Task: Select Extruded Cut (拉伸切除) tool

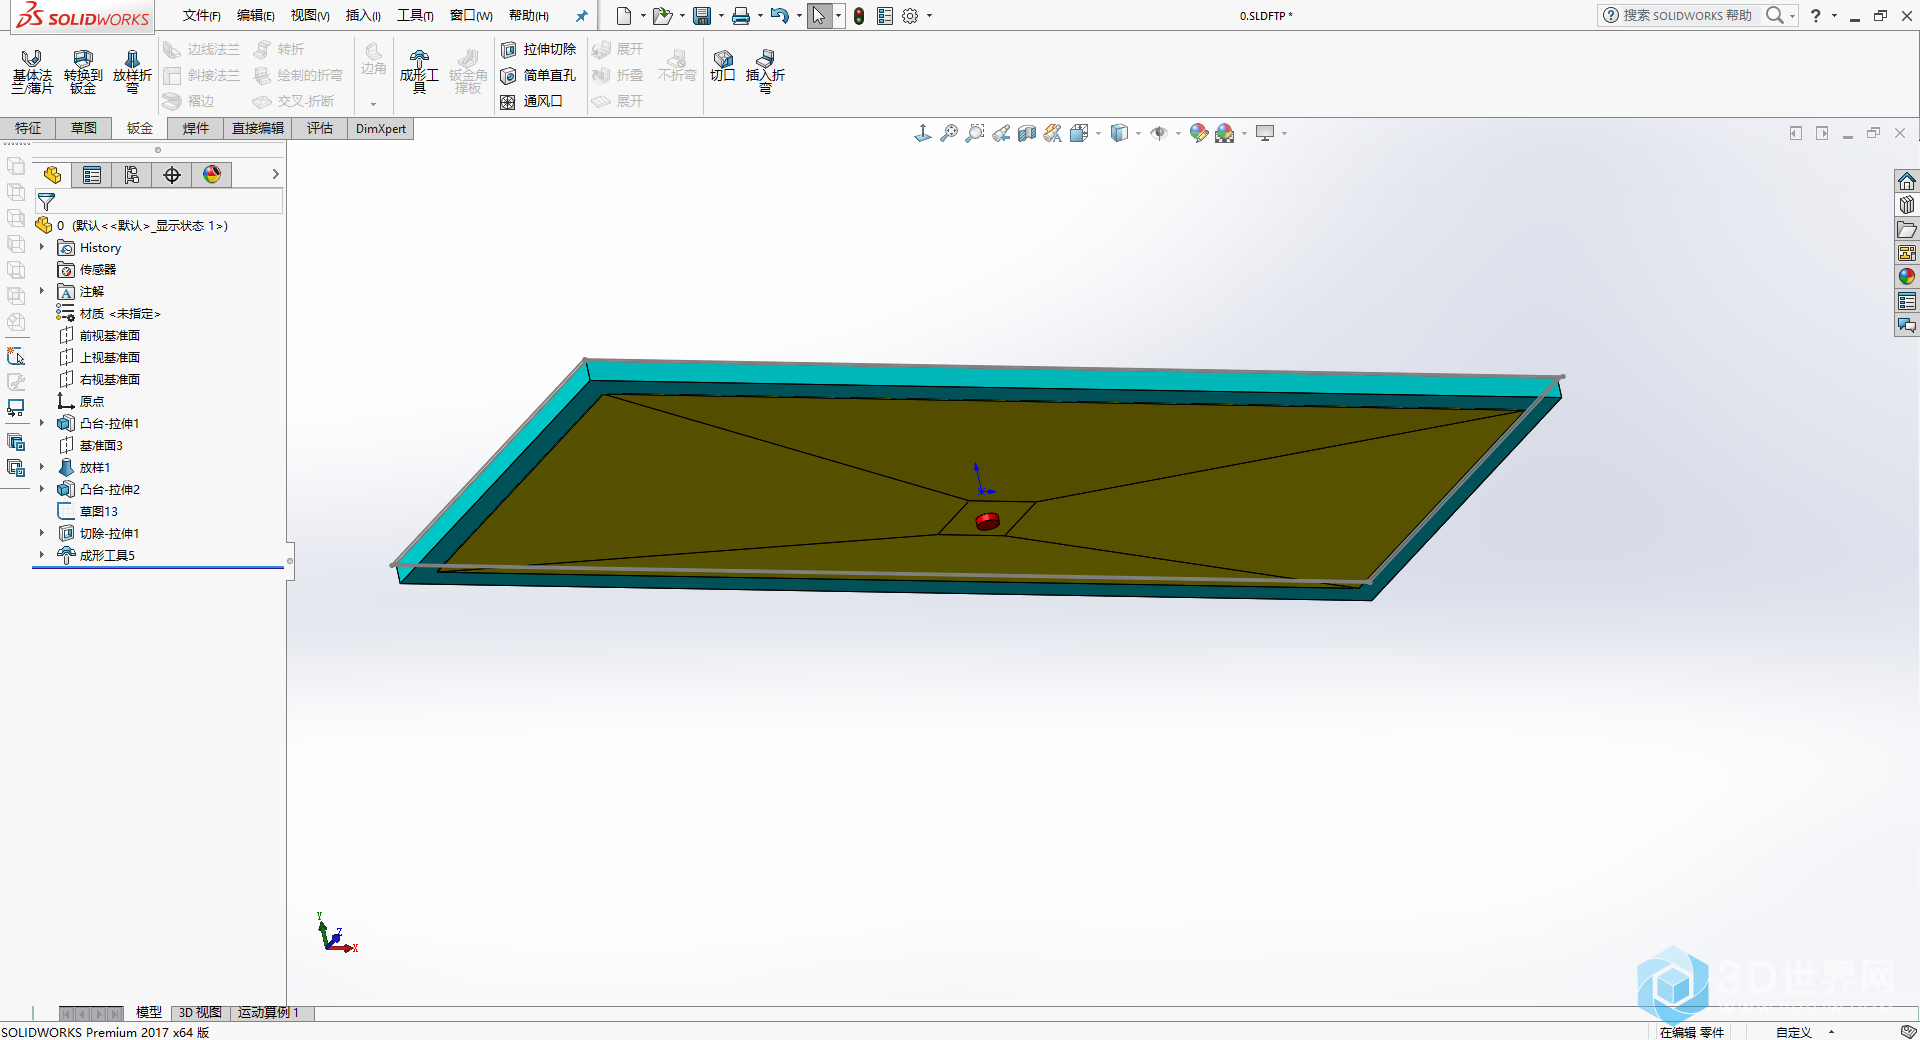Action: click(x=539, y=49)
